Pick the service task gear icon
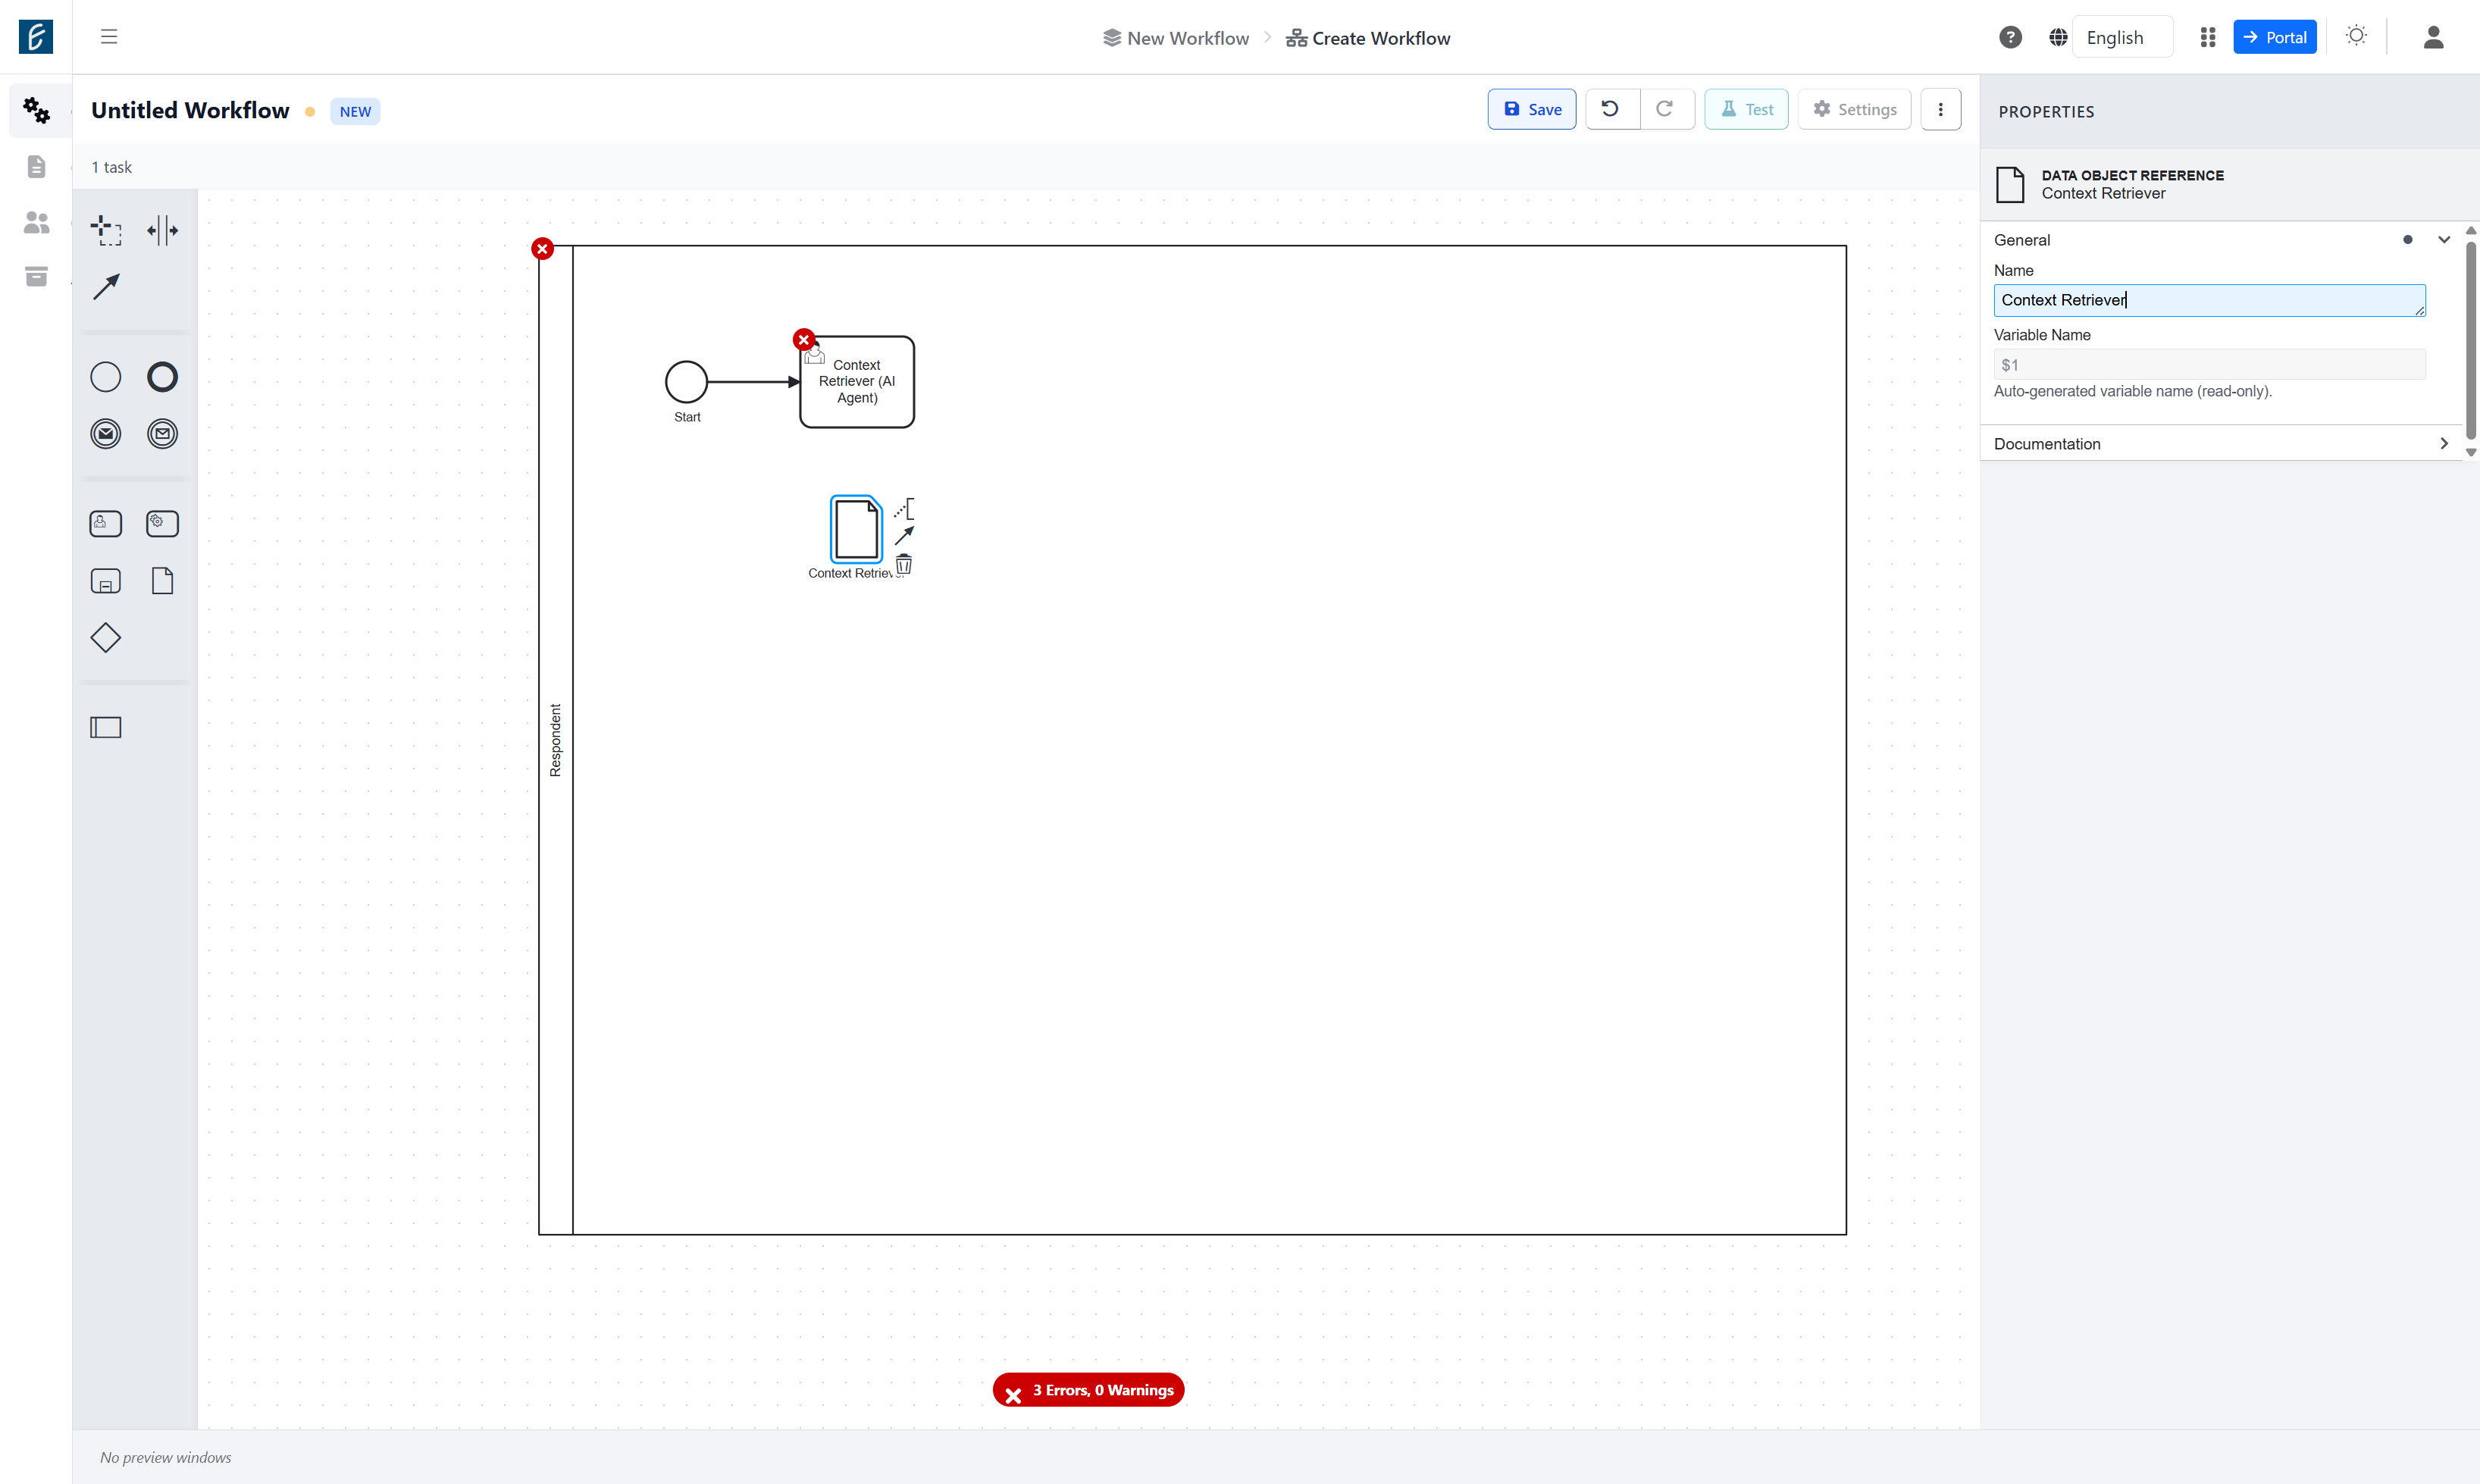This screenshot has width=2480, height=1484. pyautogui.click(x=162, y=524)
